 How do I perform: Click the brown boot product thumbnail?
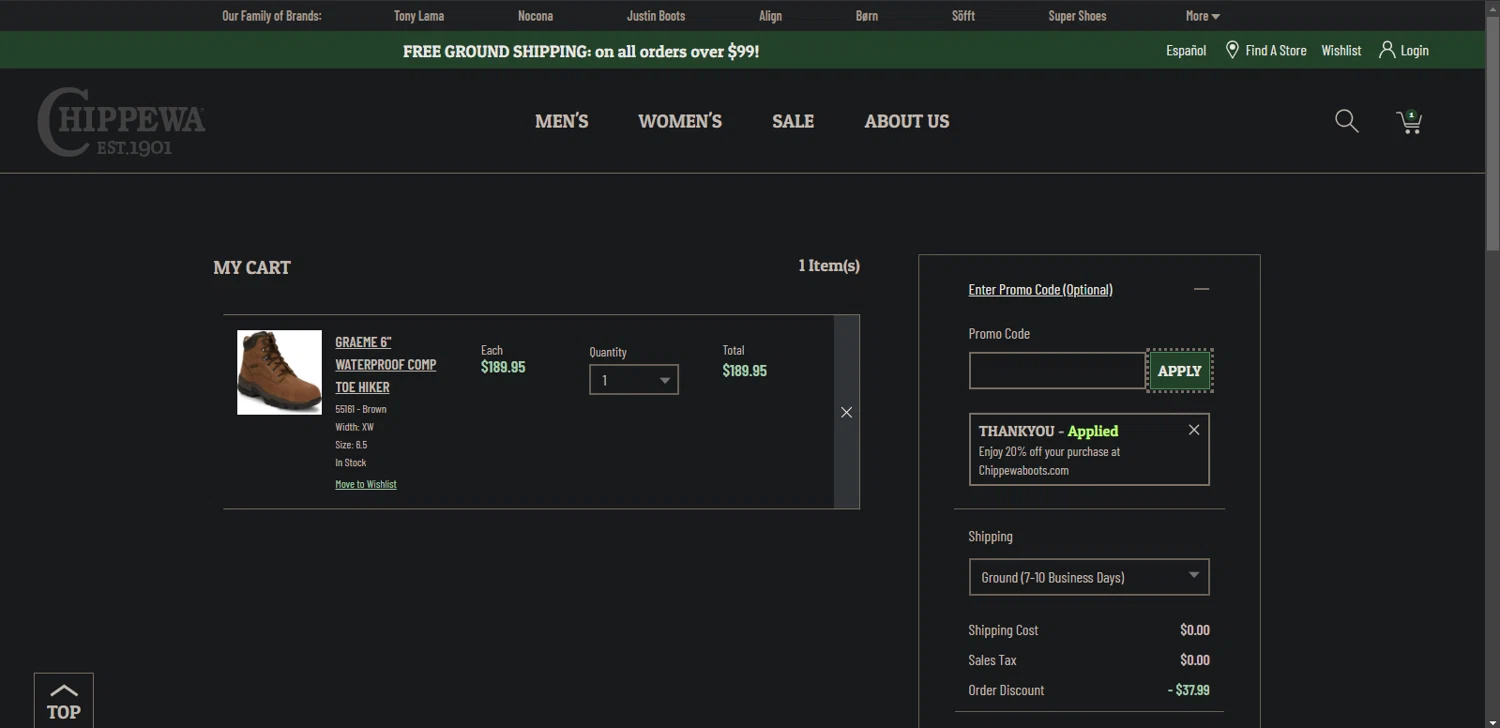[279, 372]
